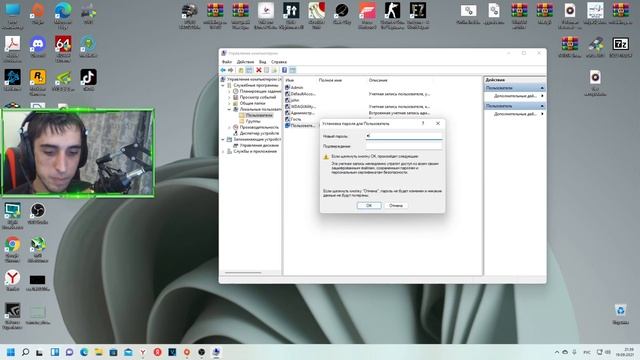Open the Действие menu
The image size is (640, 360).
pyautogui.click(x=245, y=62)
